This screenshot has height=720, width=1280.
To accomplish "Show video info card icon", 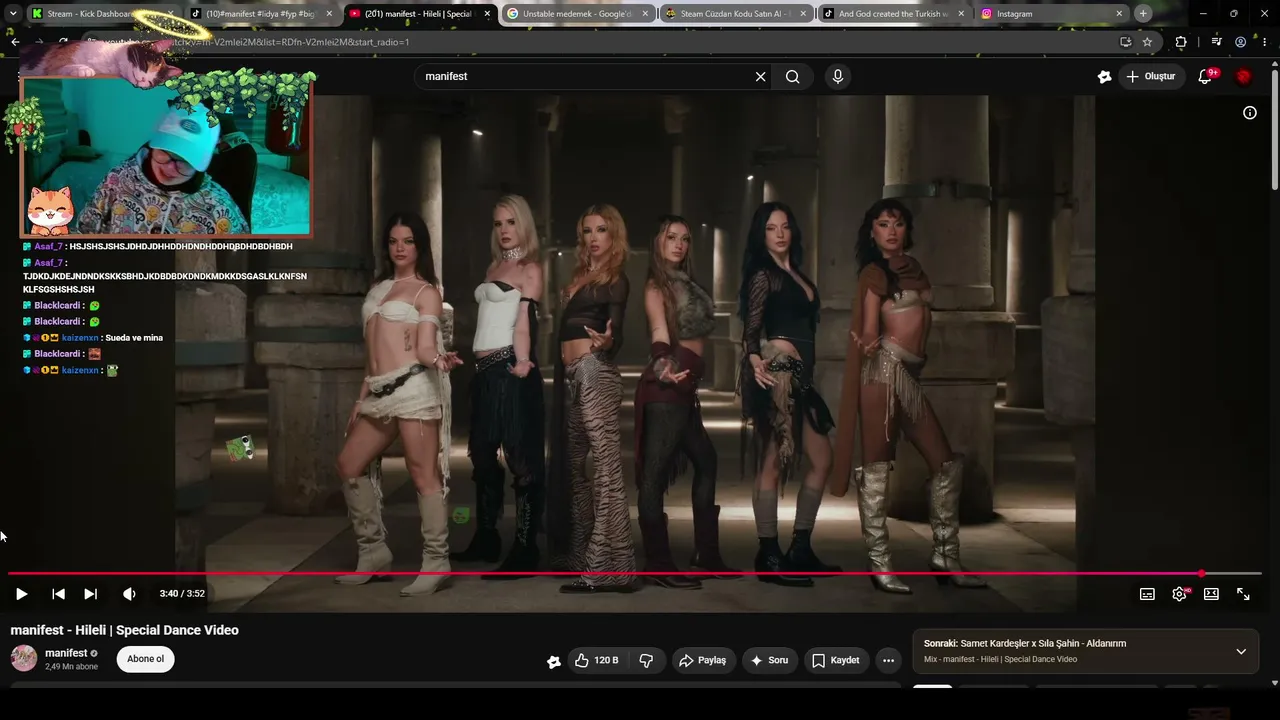I will point(1249,113).
